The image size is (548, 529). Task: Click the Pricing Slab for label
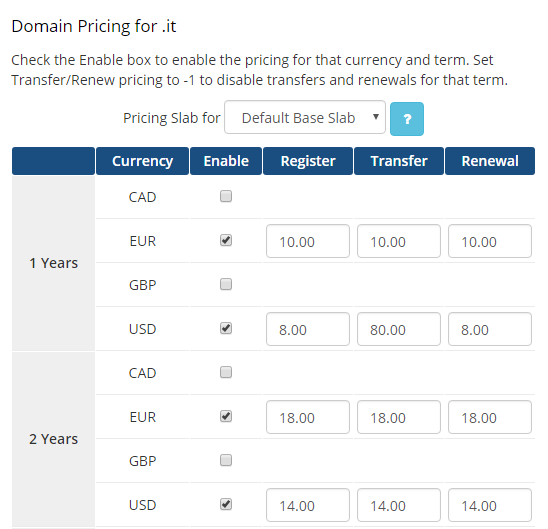[172, 118]
